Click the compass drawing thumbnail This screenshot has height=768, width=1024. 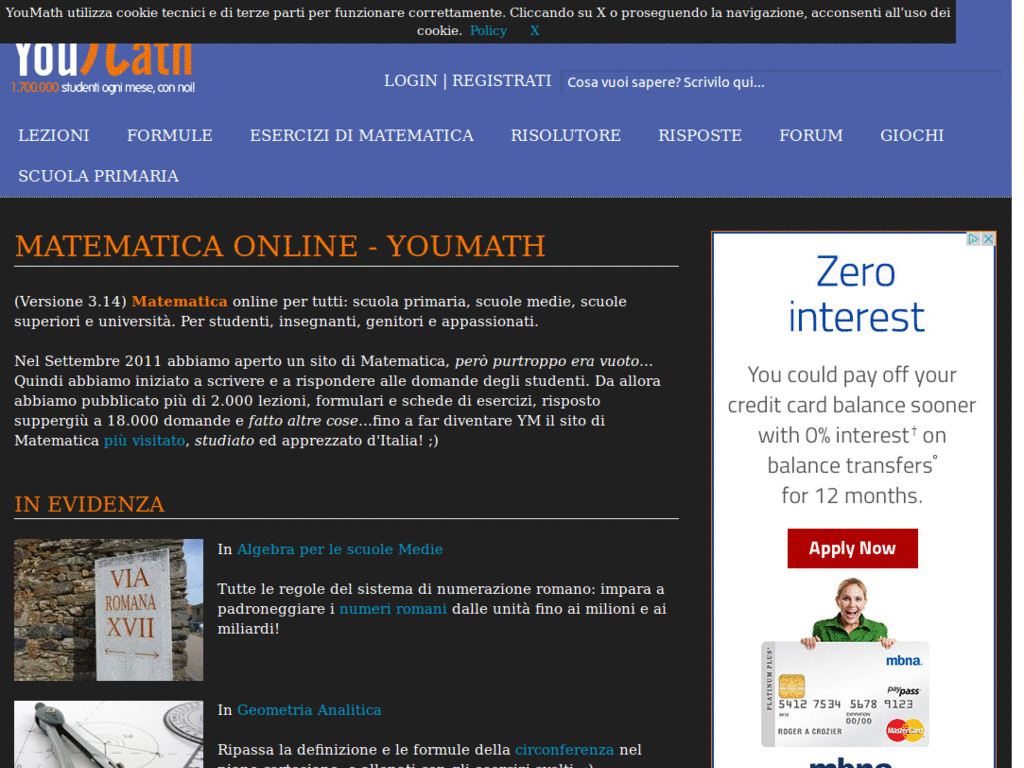coord(108,734)
